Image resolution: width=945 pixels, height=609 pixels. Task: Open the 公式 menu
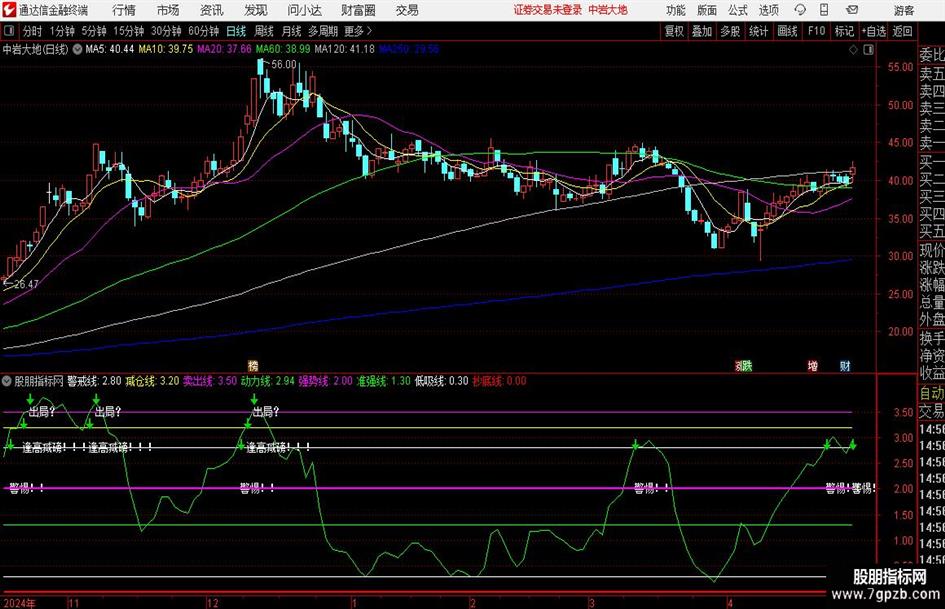738,10
